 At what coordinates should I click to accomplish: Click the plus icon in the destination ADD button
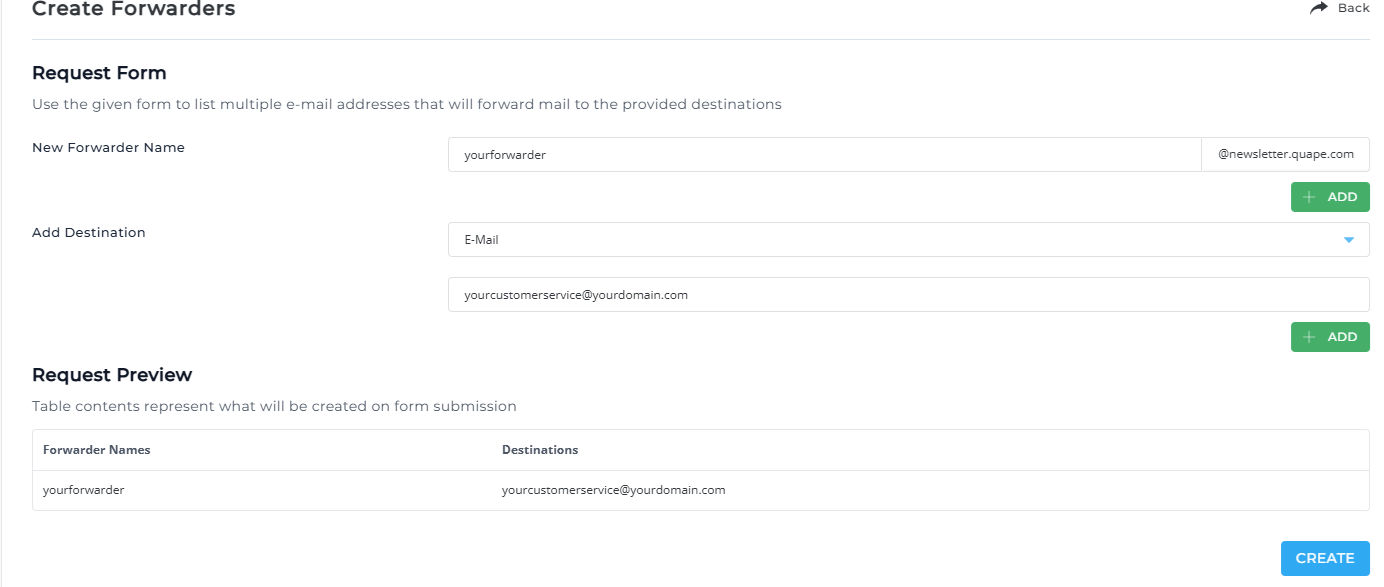click(x=1309, y=337)
